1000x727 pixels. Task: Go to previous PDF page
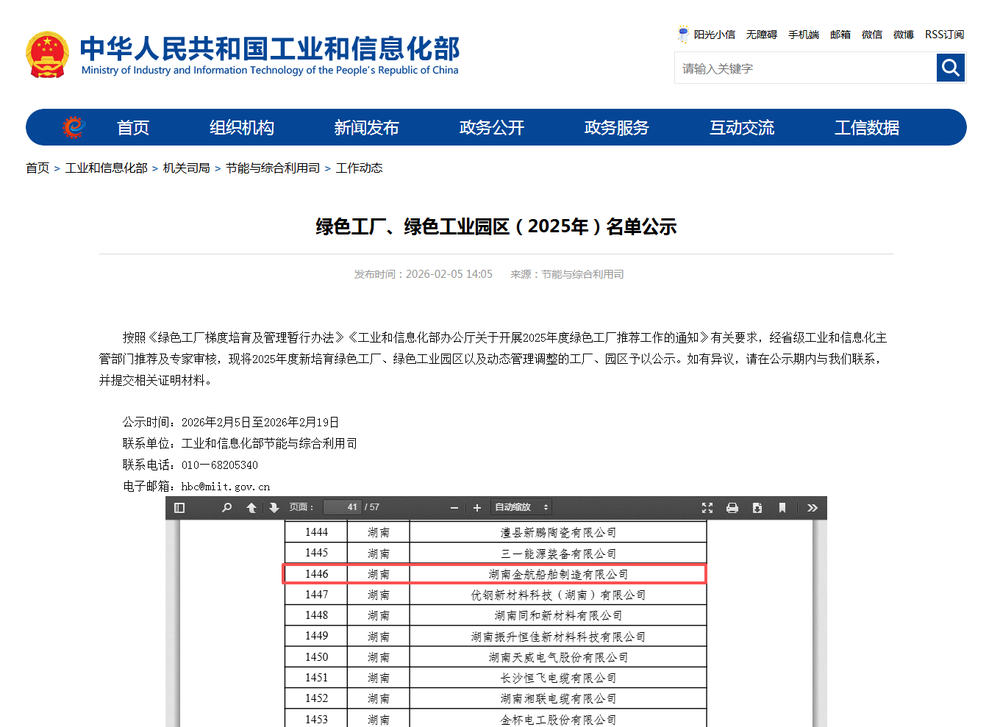251,508
